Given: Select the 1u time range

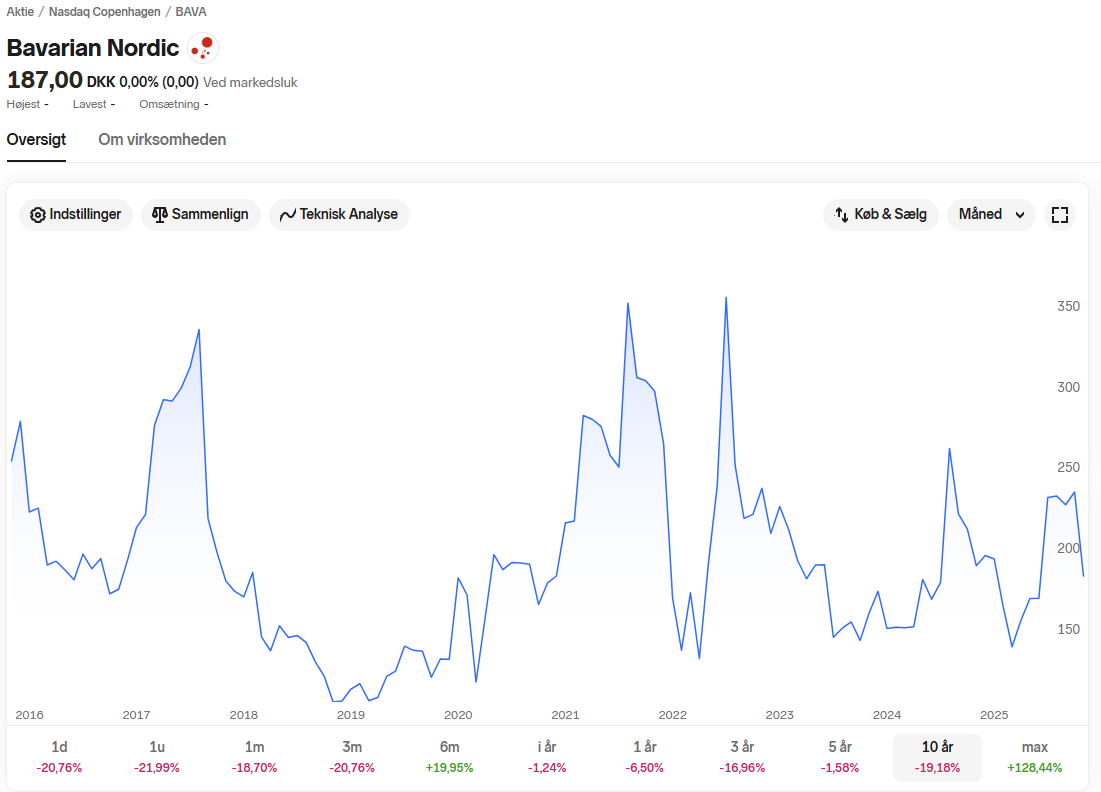Looking at the screenshot, I should pos(157,757).
